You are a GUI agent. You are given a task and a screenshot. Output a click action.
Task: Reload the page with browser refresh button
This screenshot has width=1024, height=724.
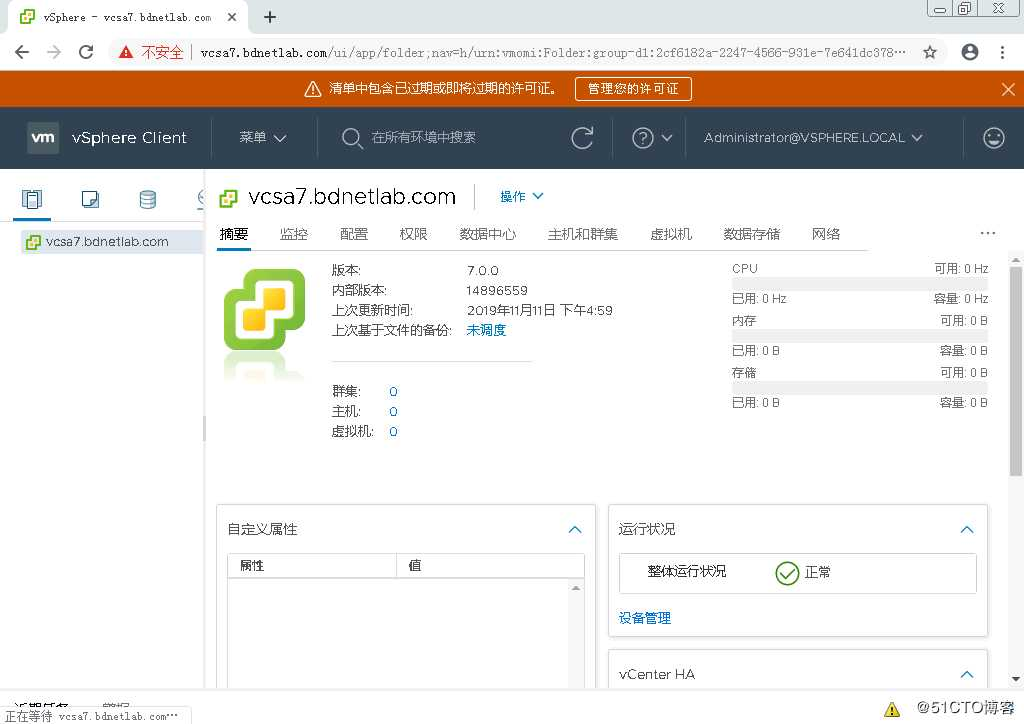point(86,52)
